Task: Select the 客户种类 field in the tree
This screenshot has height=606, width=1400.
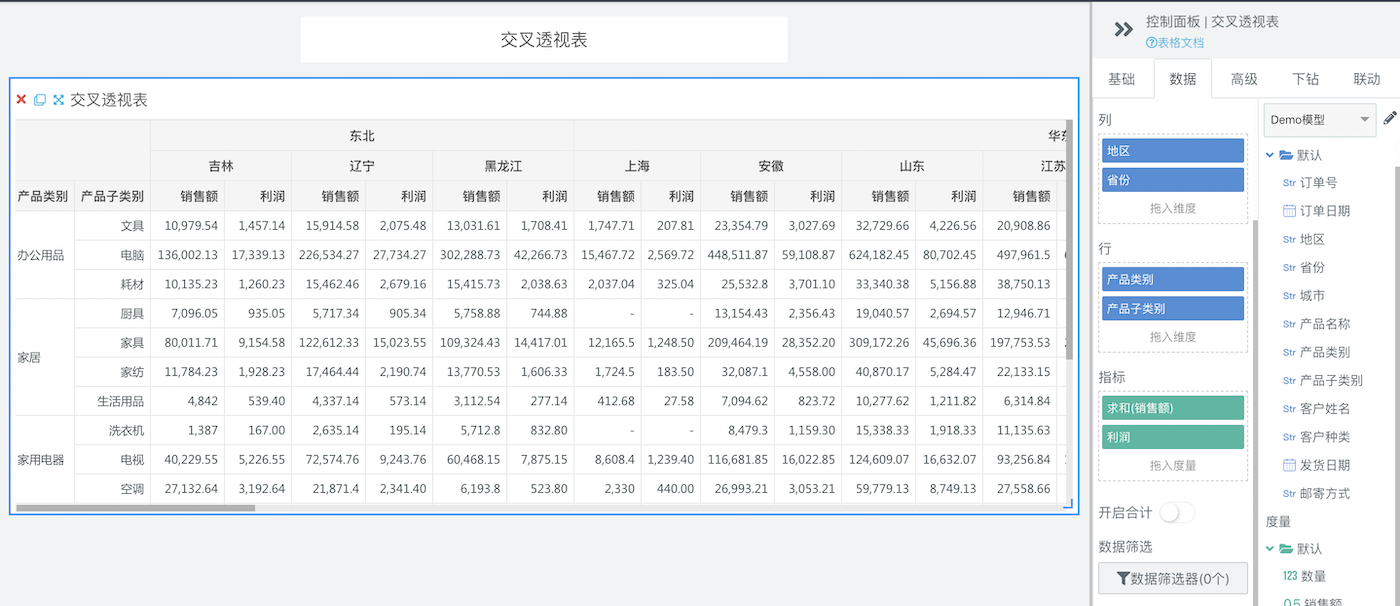Action: click(x=1325, y=437)
